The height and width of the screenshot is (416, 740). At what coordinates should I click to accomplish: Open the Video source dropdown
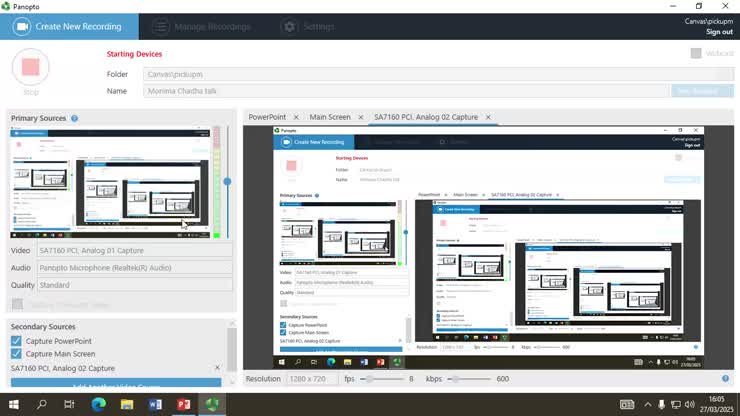(134, 250)
